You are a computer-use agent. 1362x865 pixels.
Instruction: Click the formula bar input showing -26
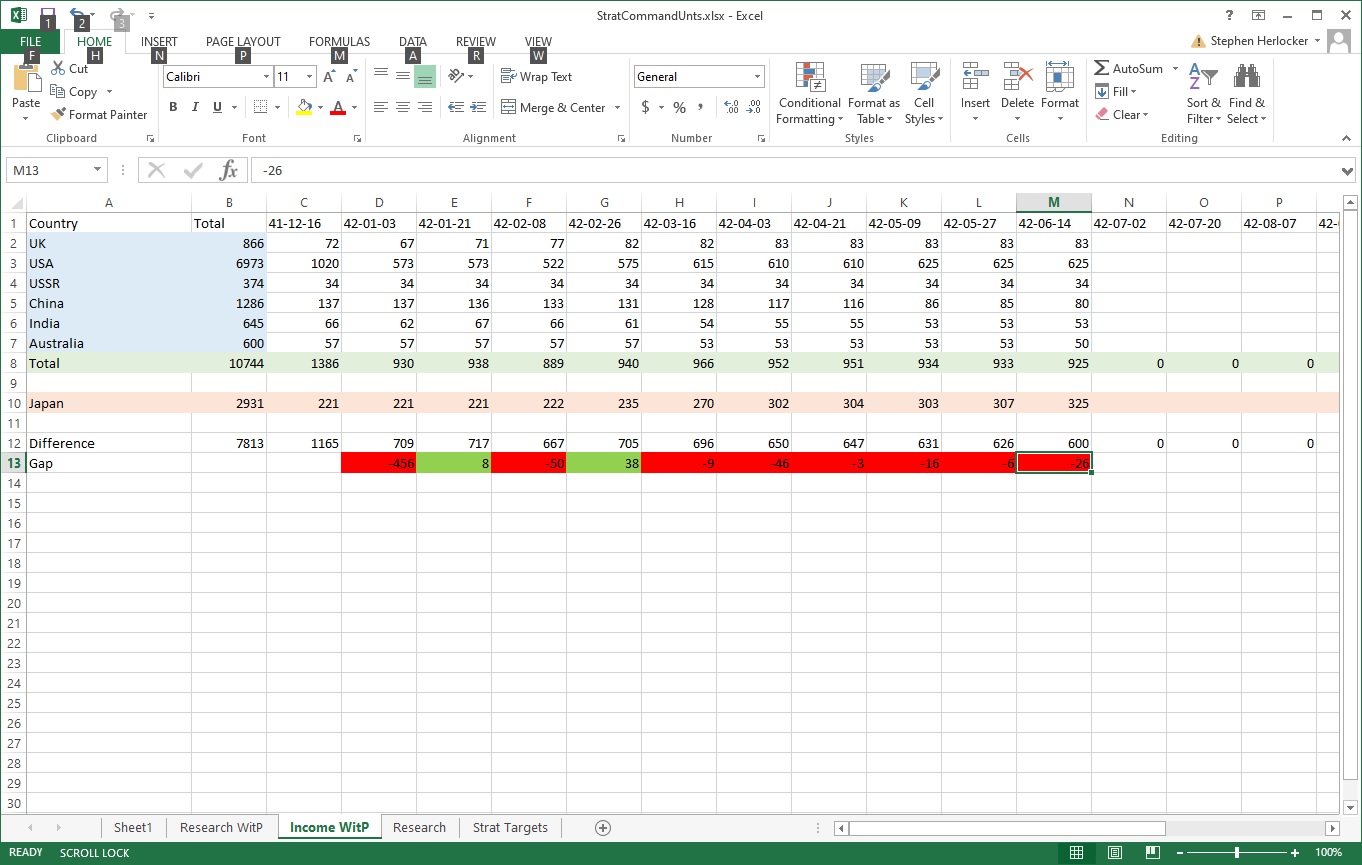(794, 170)
